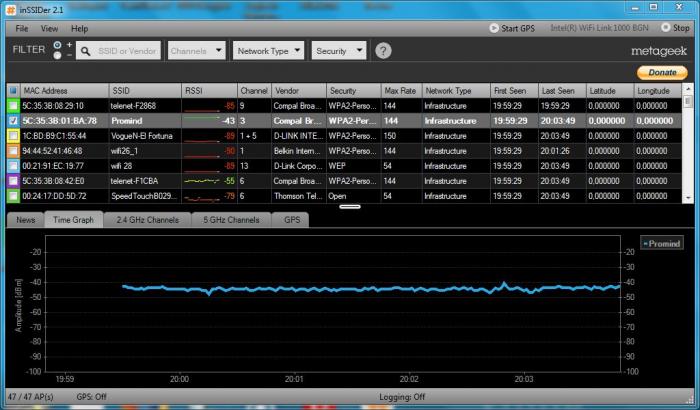This screenshot has width=700, height=410.
Task: Sort by Vendor column header
Action: [x=299, y=91]
